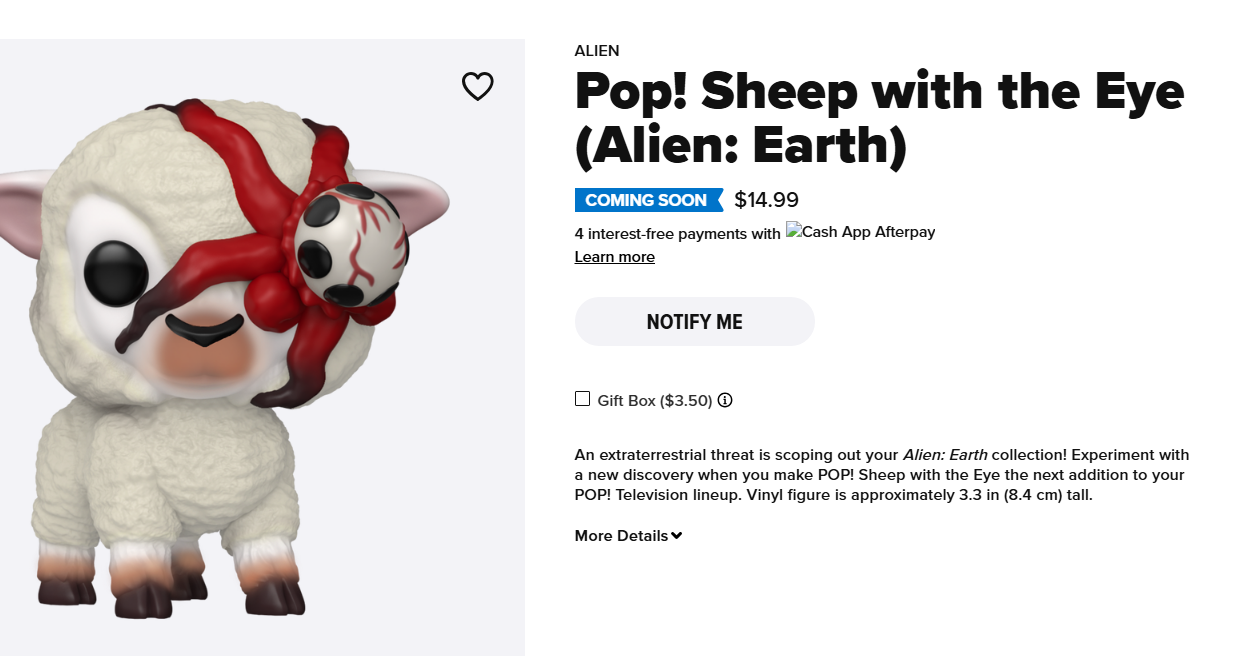Screen dimensions: 1247x656
Task: Add the product to wishlist with heart icon
Action: pos(477,87)
